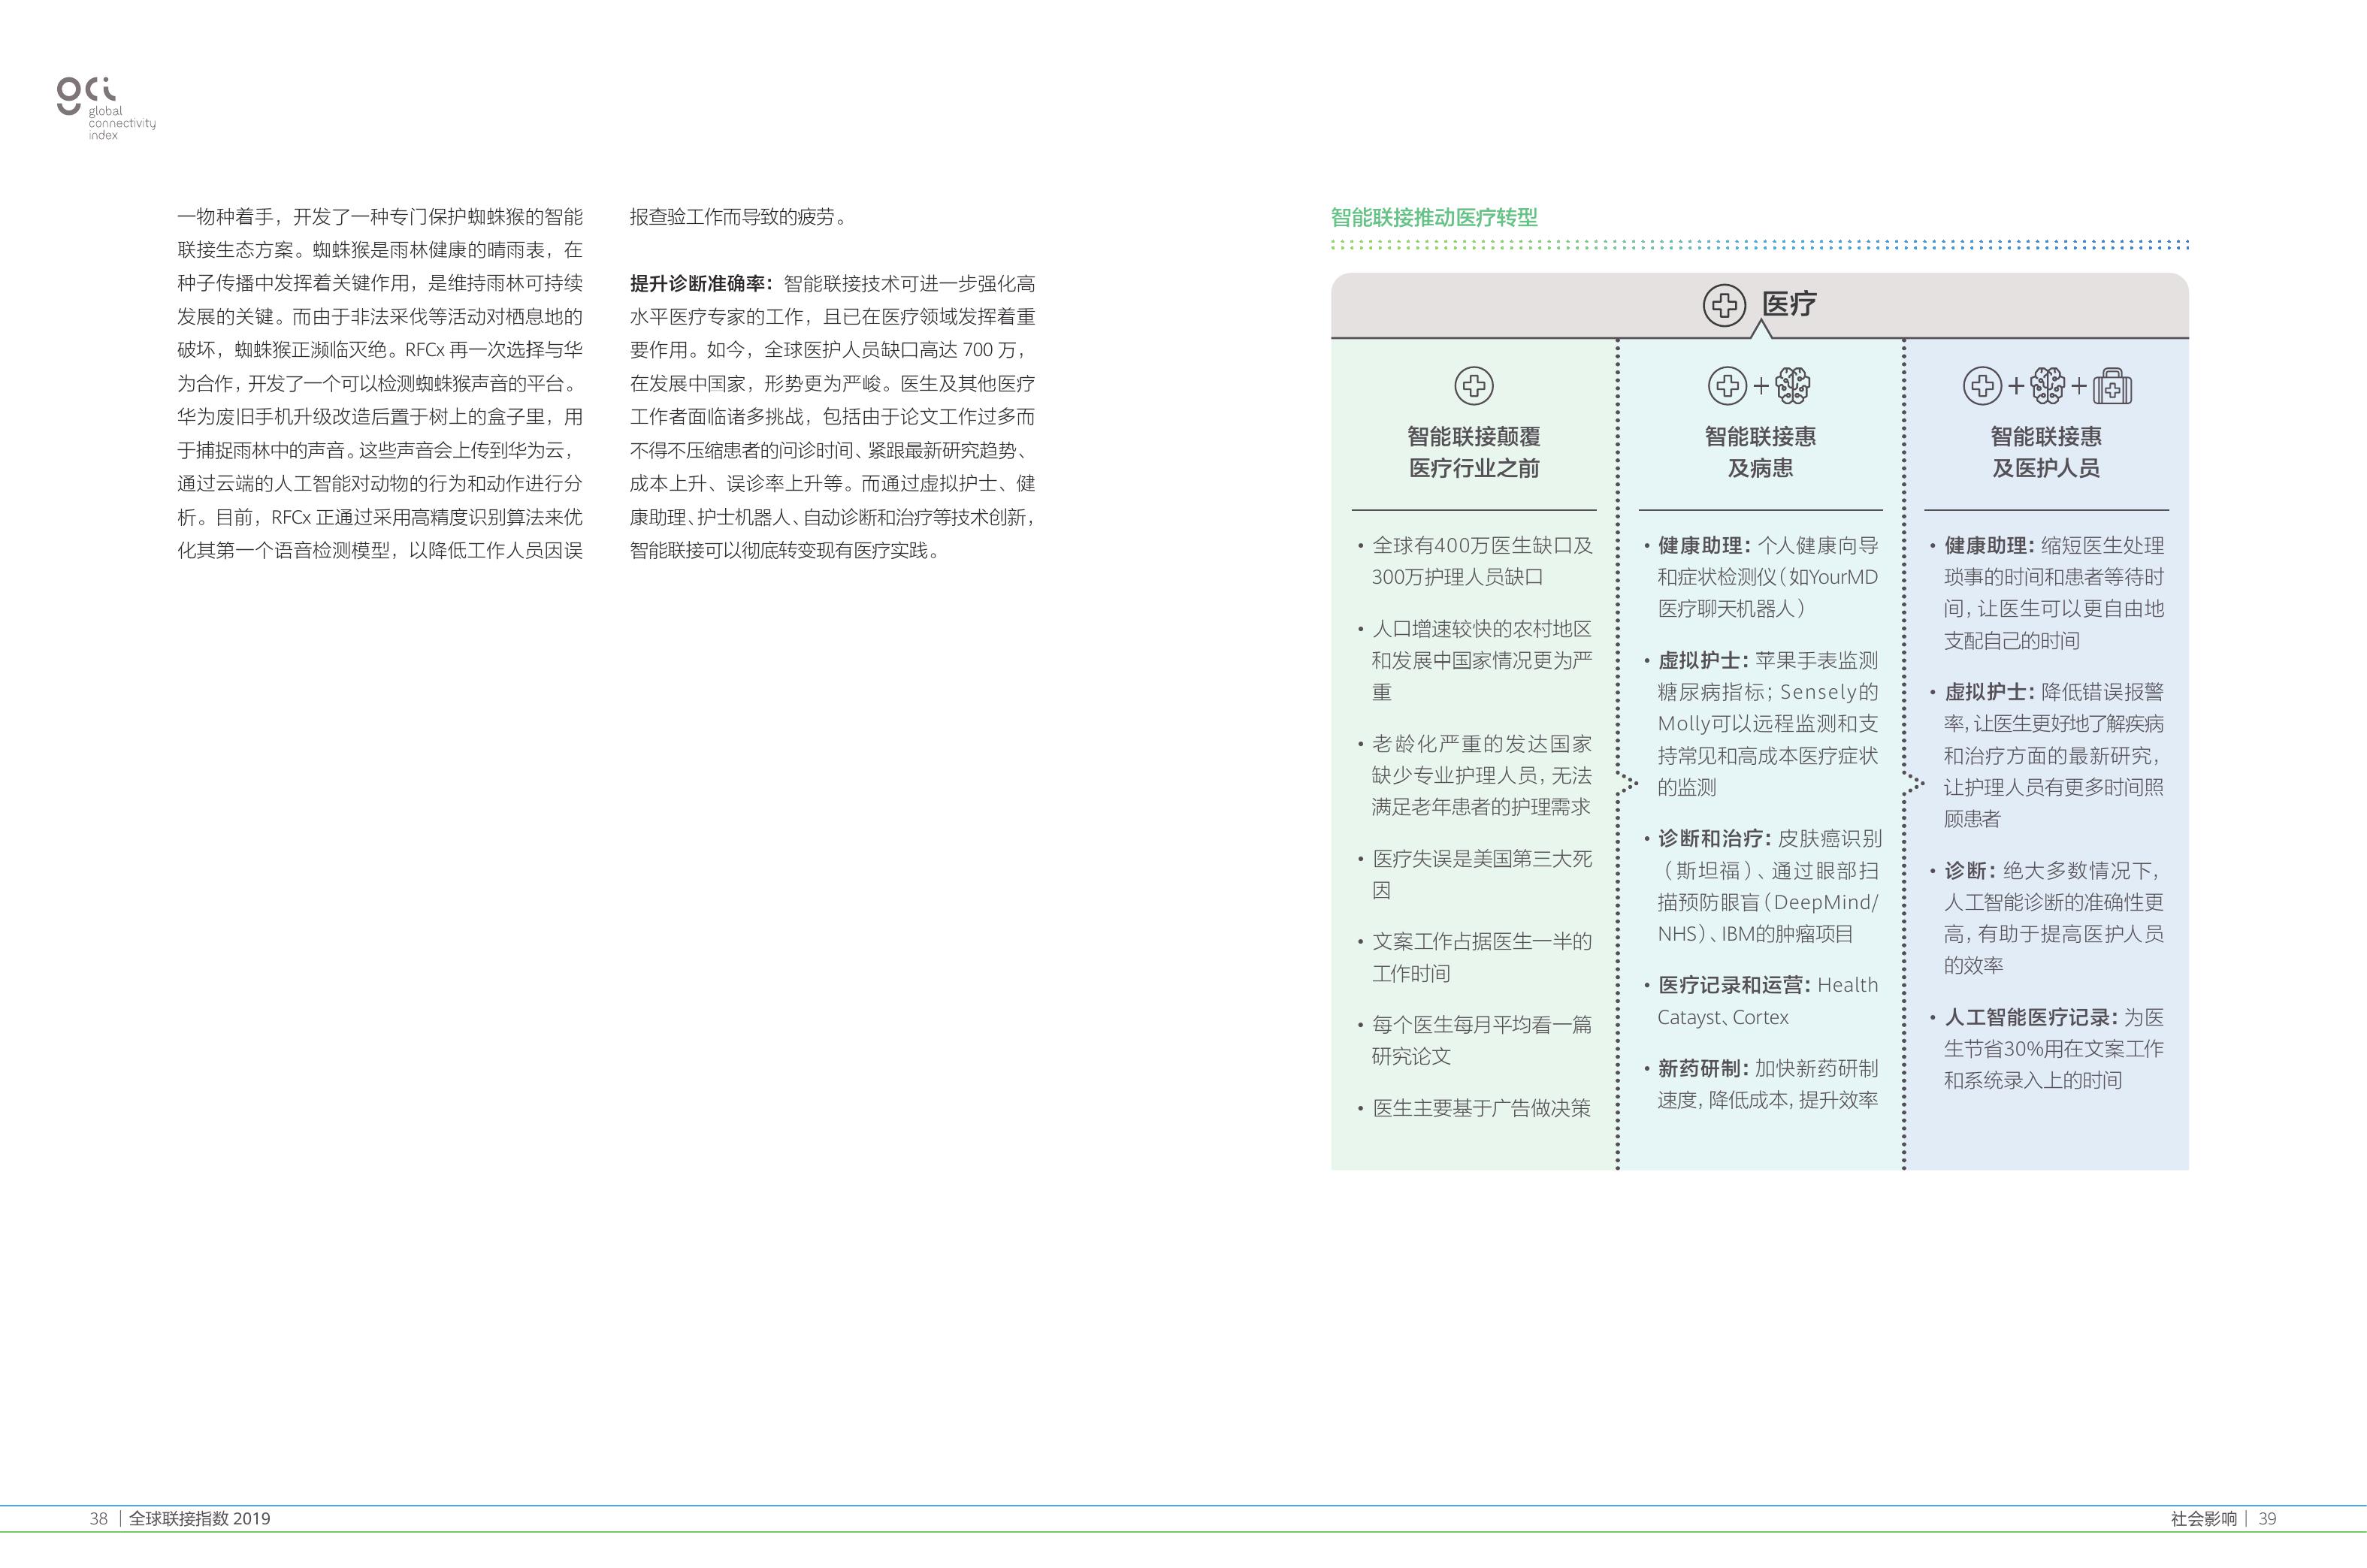
Task: Click 新药研制 bullet item
Action: point(1762,1084)
